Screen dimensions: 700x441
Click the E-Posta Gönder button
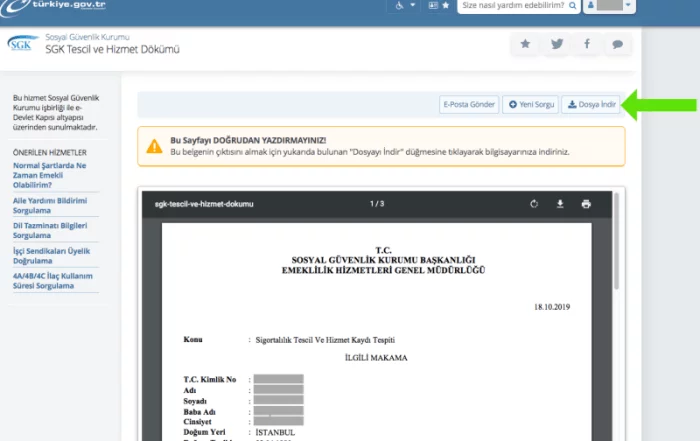pos(469,104)
